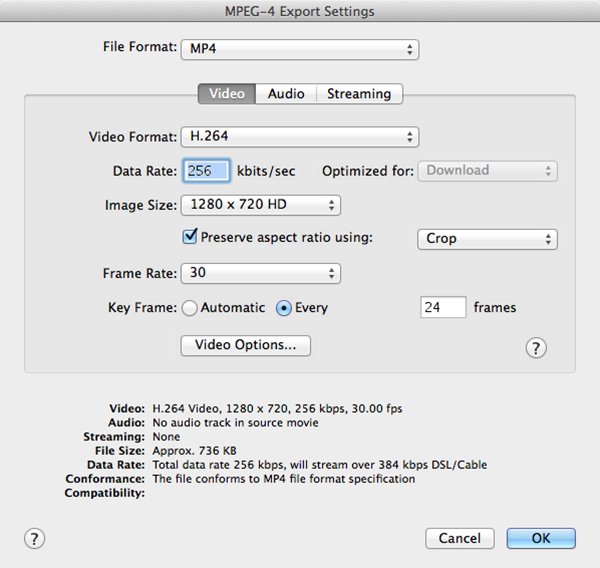Click the Video Options... button
Screen dimensions: 600x568
245,345
